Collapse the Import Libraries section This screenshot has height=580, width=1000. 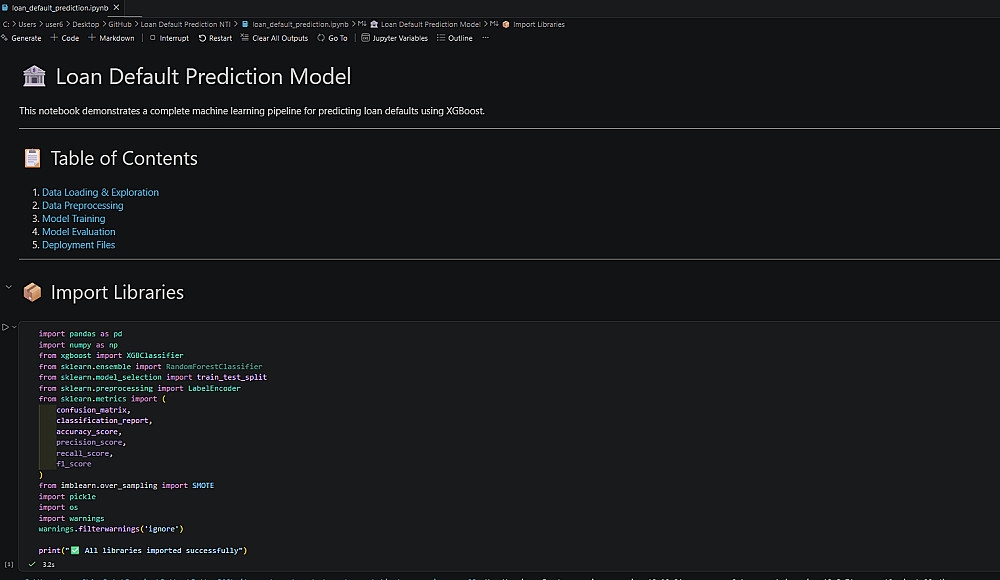[x=9, y=288]
